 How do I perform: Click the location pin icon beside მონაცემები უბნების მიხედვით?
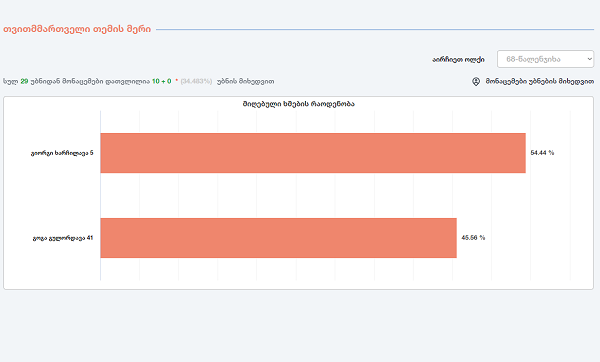pos(476,82)
